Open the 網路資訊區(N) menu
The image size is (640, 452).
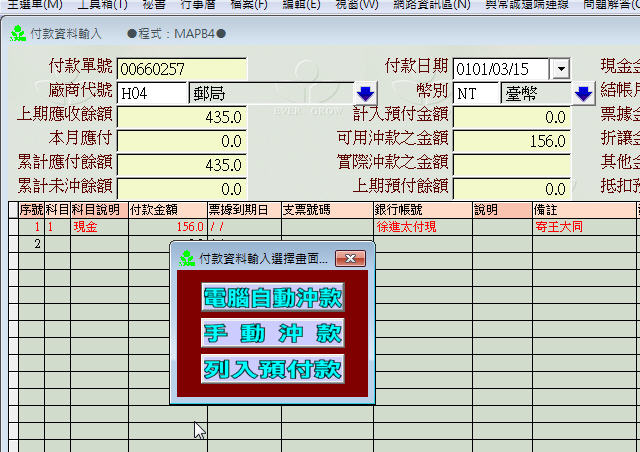[434, 5]
